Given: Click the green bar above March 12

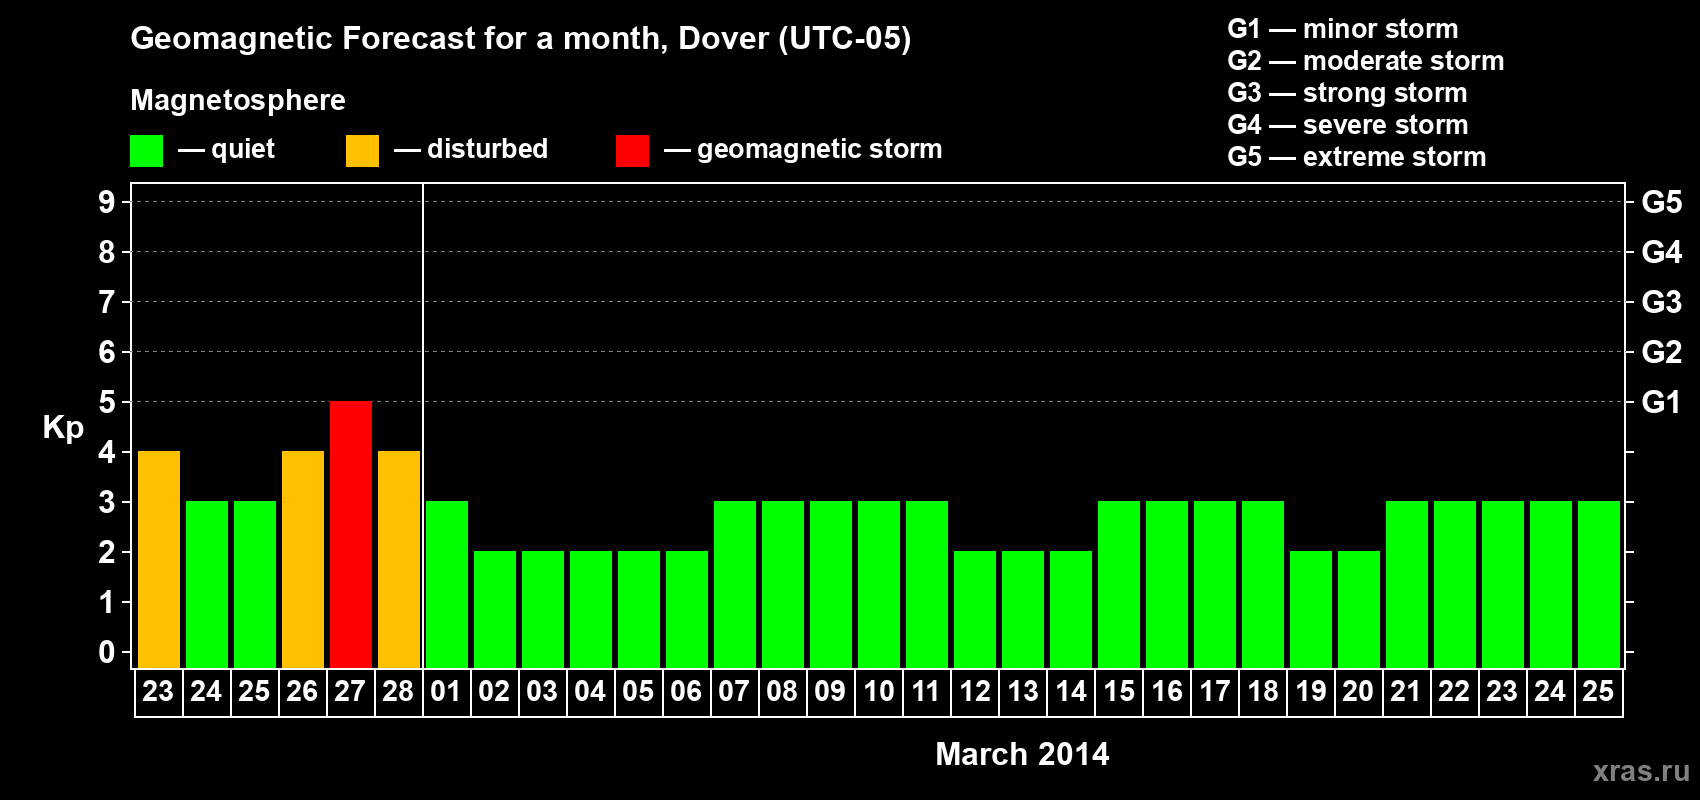Looking at the screenshot, I should pyautogui.click(x=975, y=610).
